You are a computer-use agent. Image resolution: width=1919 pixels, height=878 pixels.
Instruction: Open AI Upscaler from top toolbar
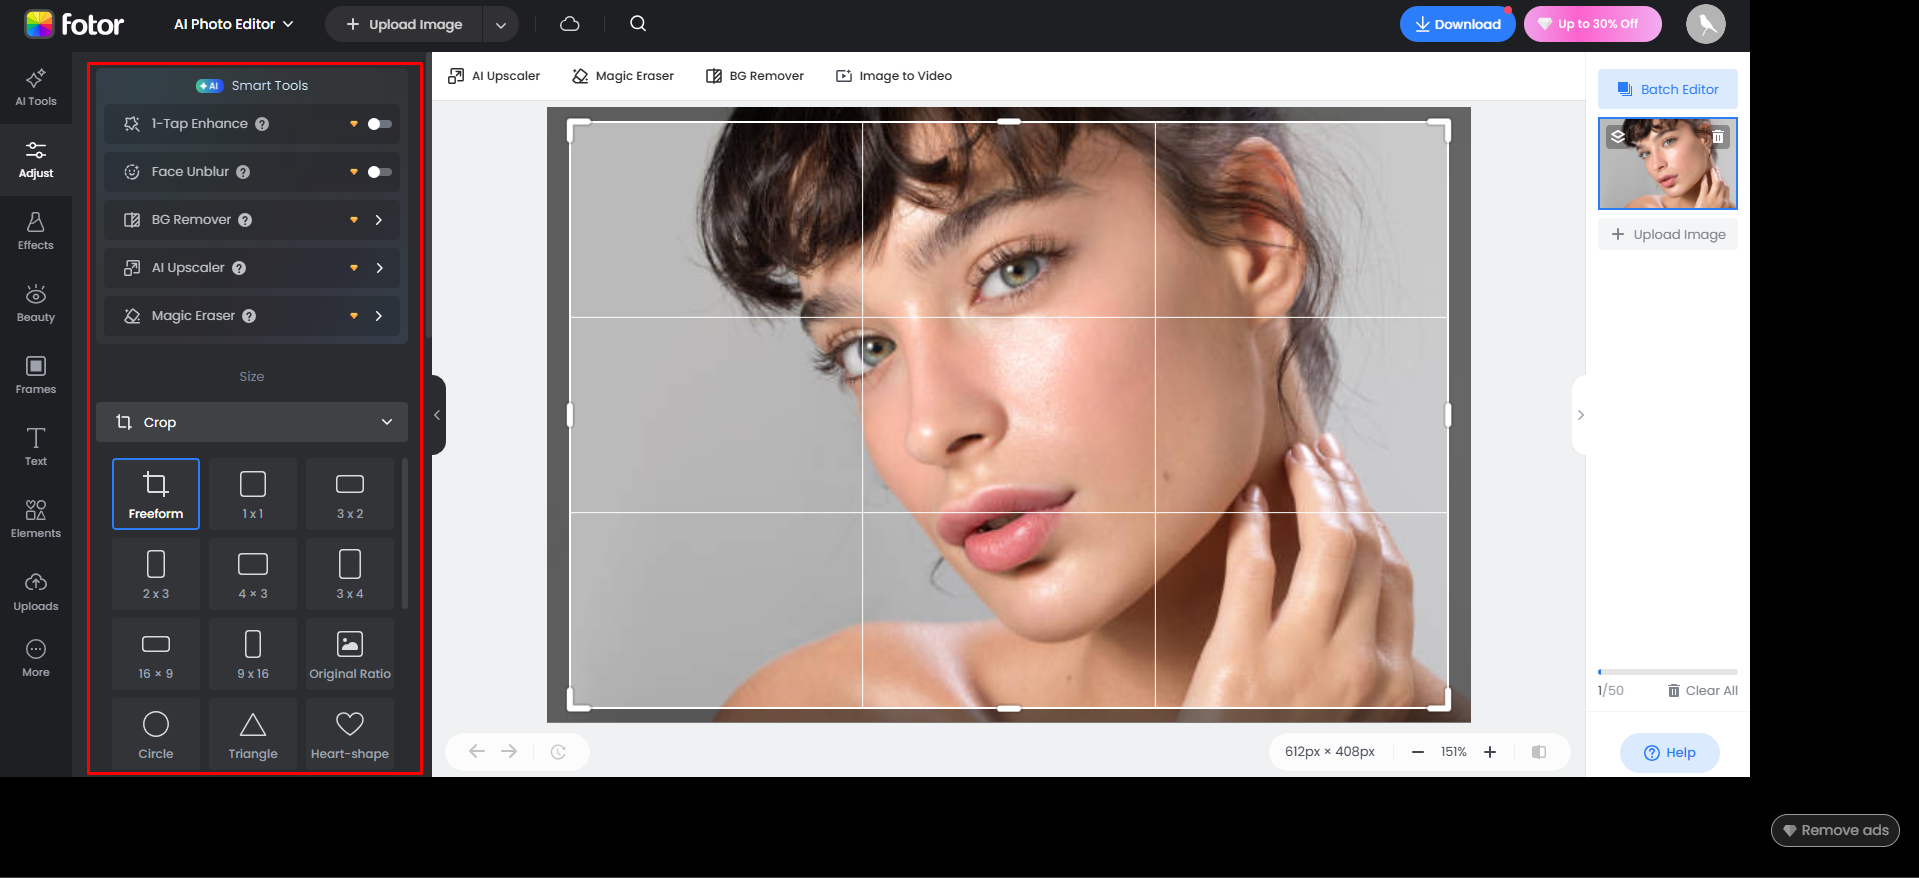tap(494, 76)
